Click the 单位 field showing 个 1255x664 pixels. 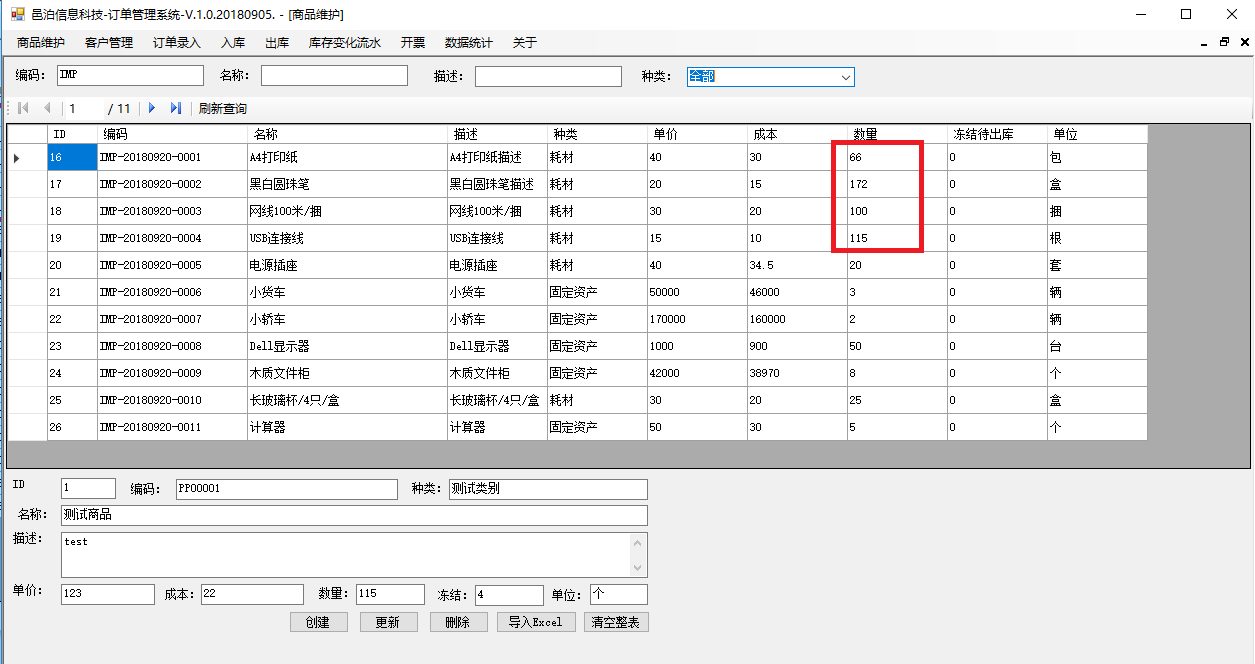pos(619,594)
